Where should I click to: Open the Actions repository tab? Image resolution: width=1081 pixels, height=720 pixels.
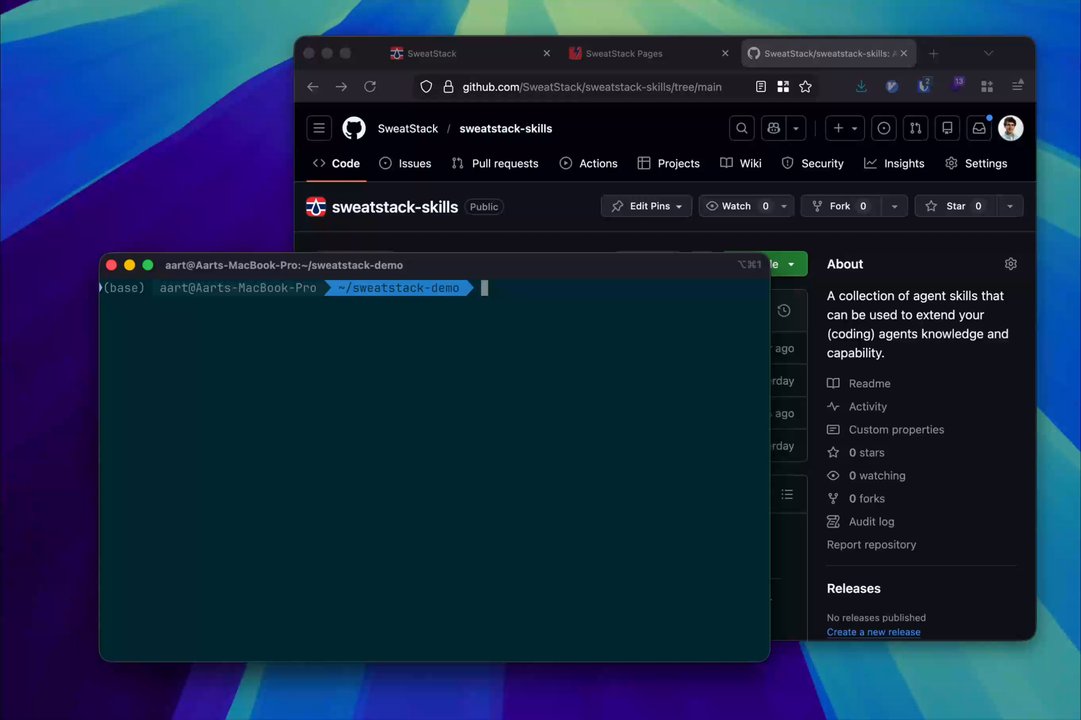click(588, 163)
